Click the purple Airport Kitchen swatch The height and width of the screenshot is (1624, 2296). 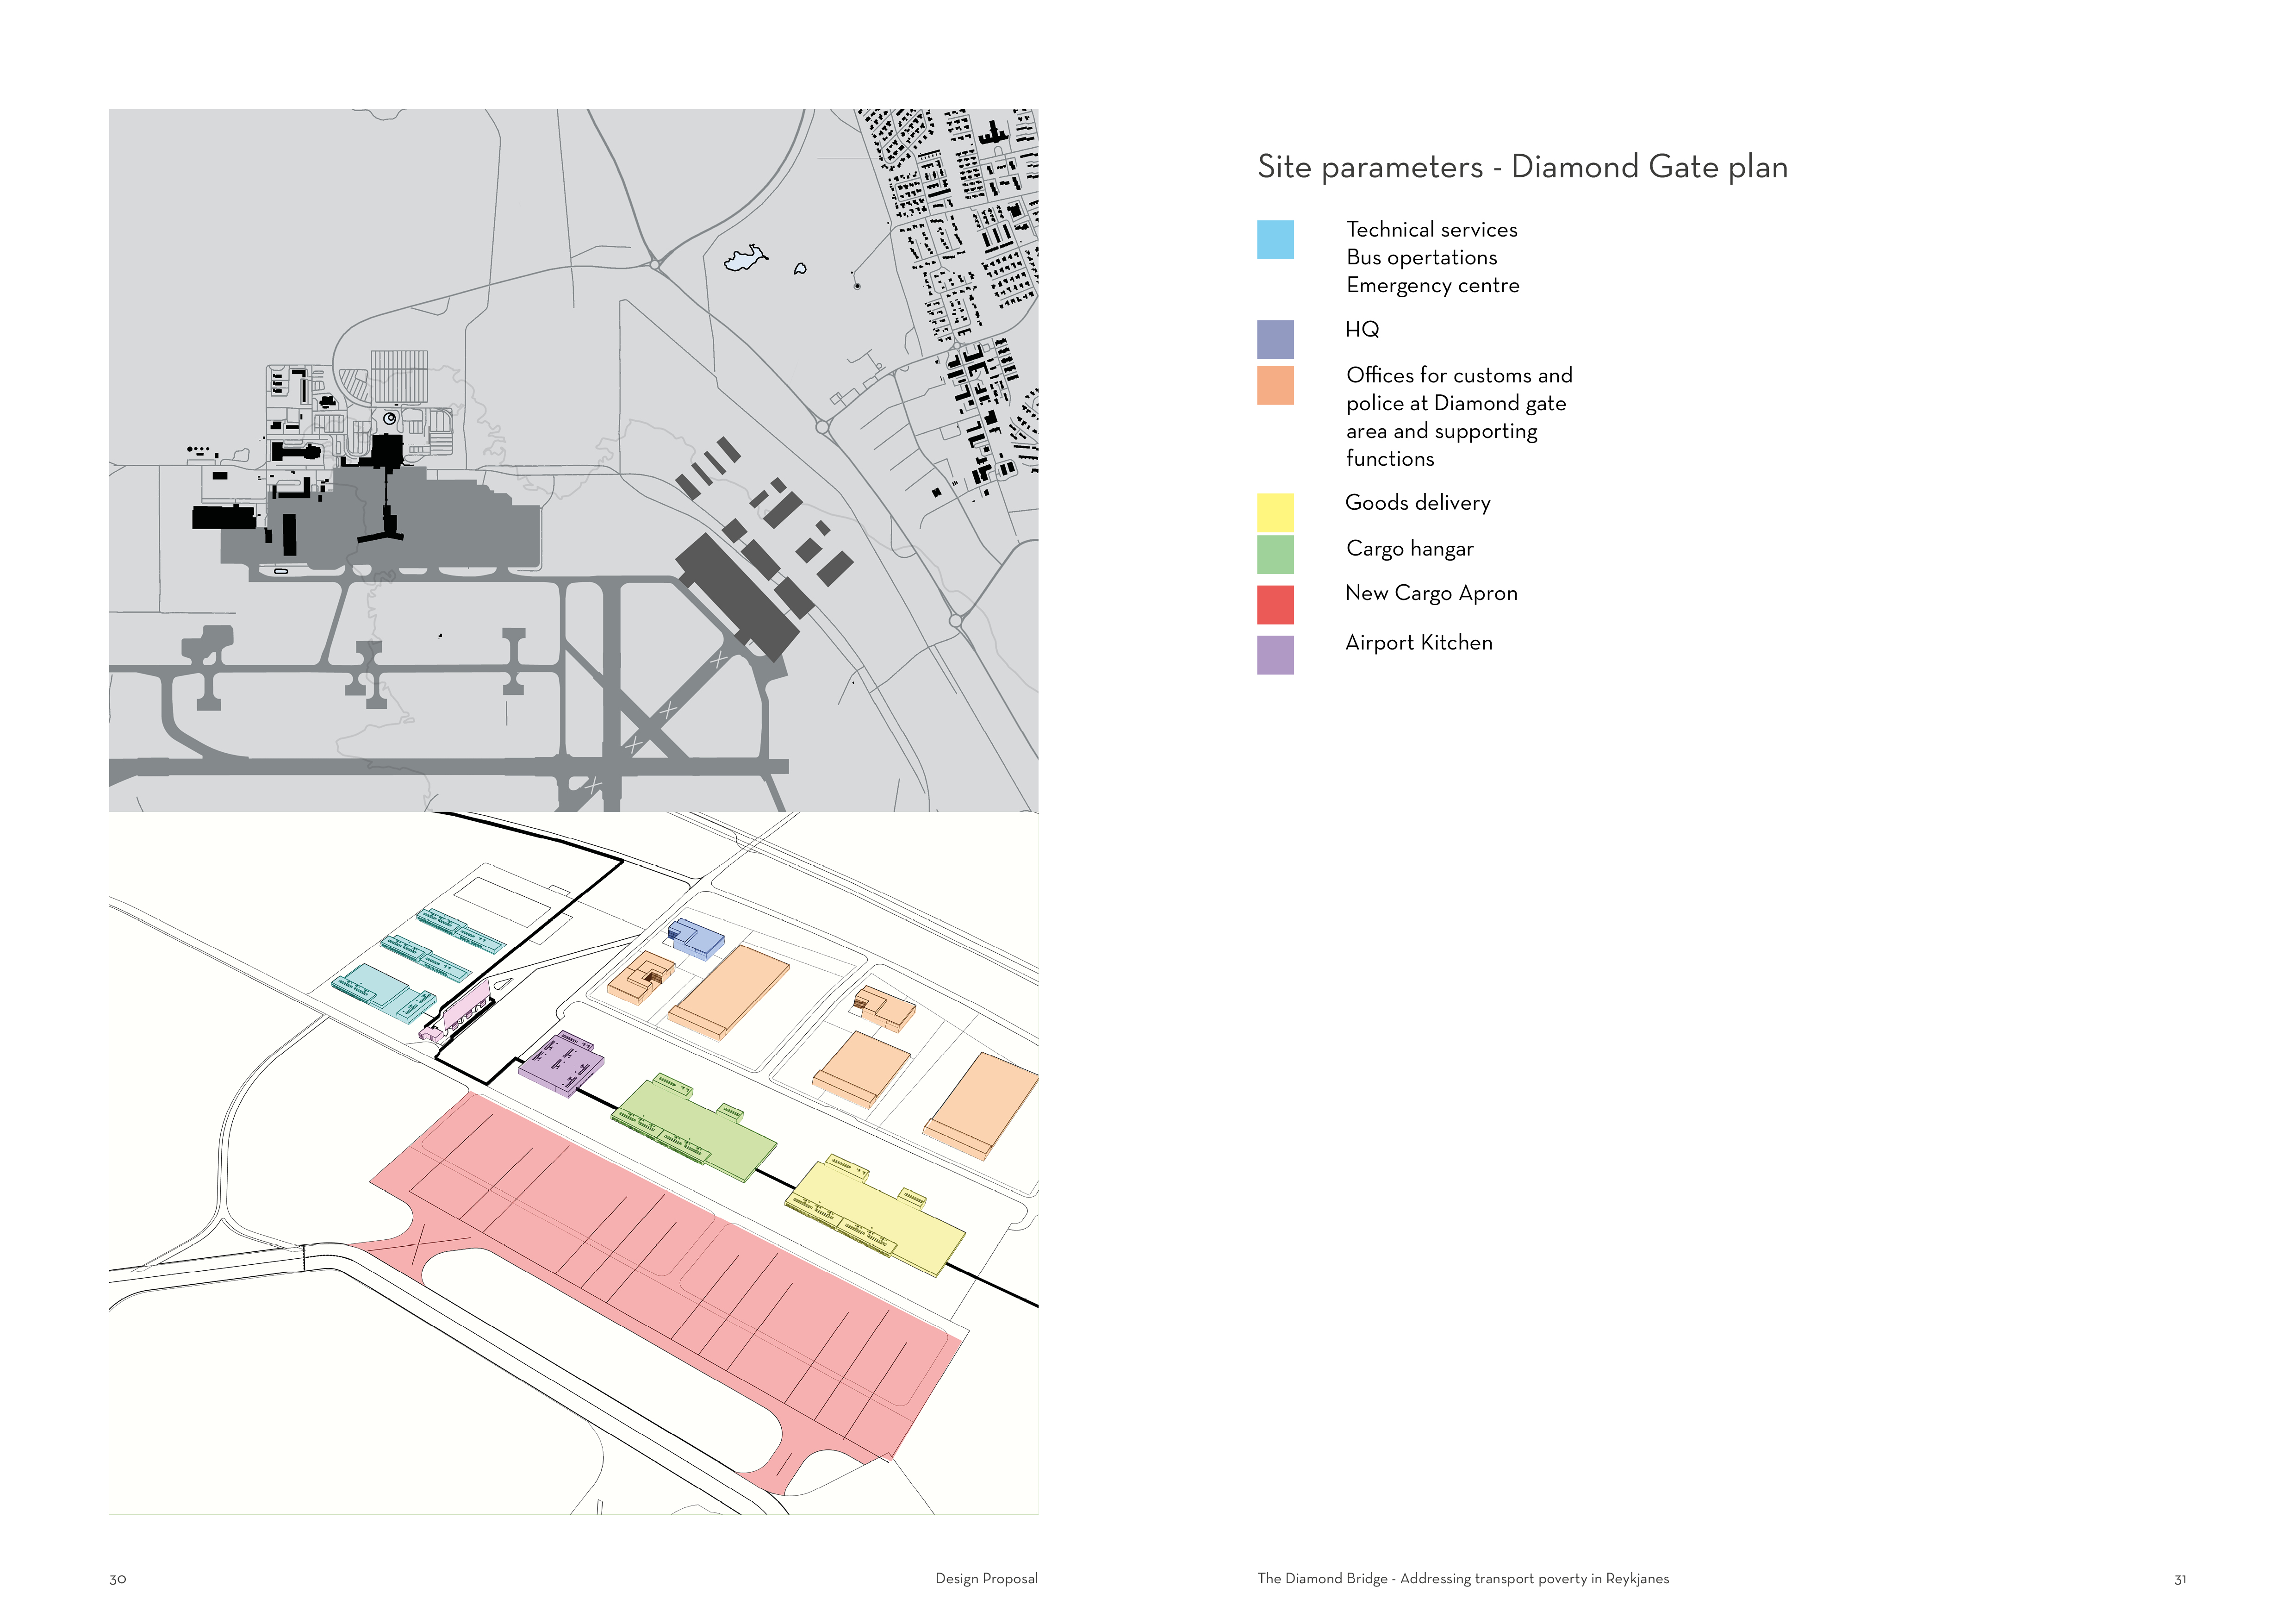1275,655
